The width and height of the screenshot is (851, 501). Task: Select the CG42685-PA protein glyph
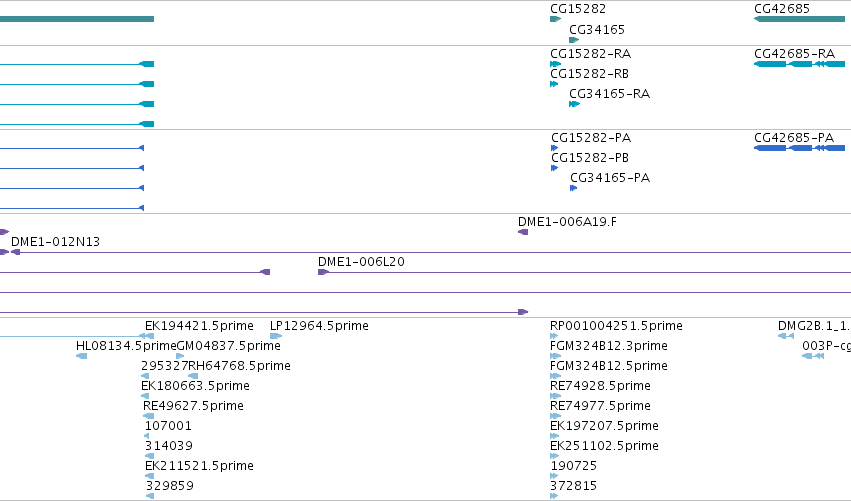click(x=799, y=148)
